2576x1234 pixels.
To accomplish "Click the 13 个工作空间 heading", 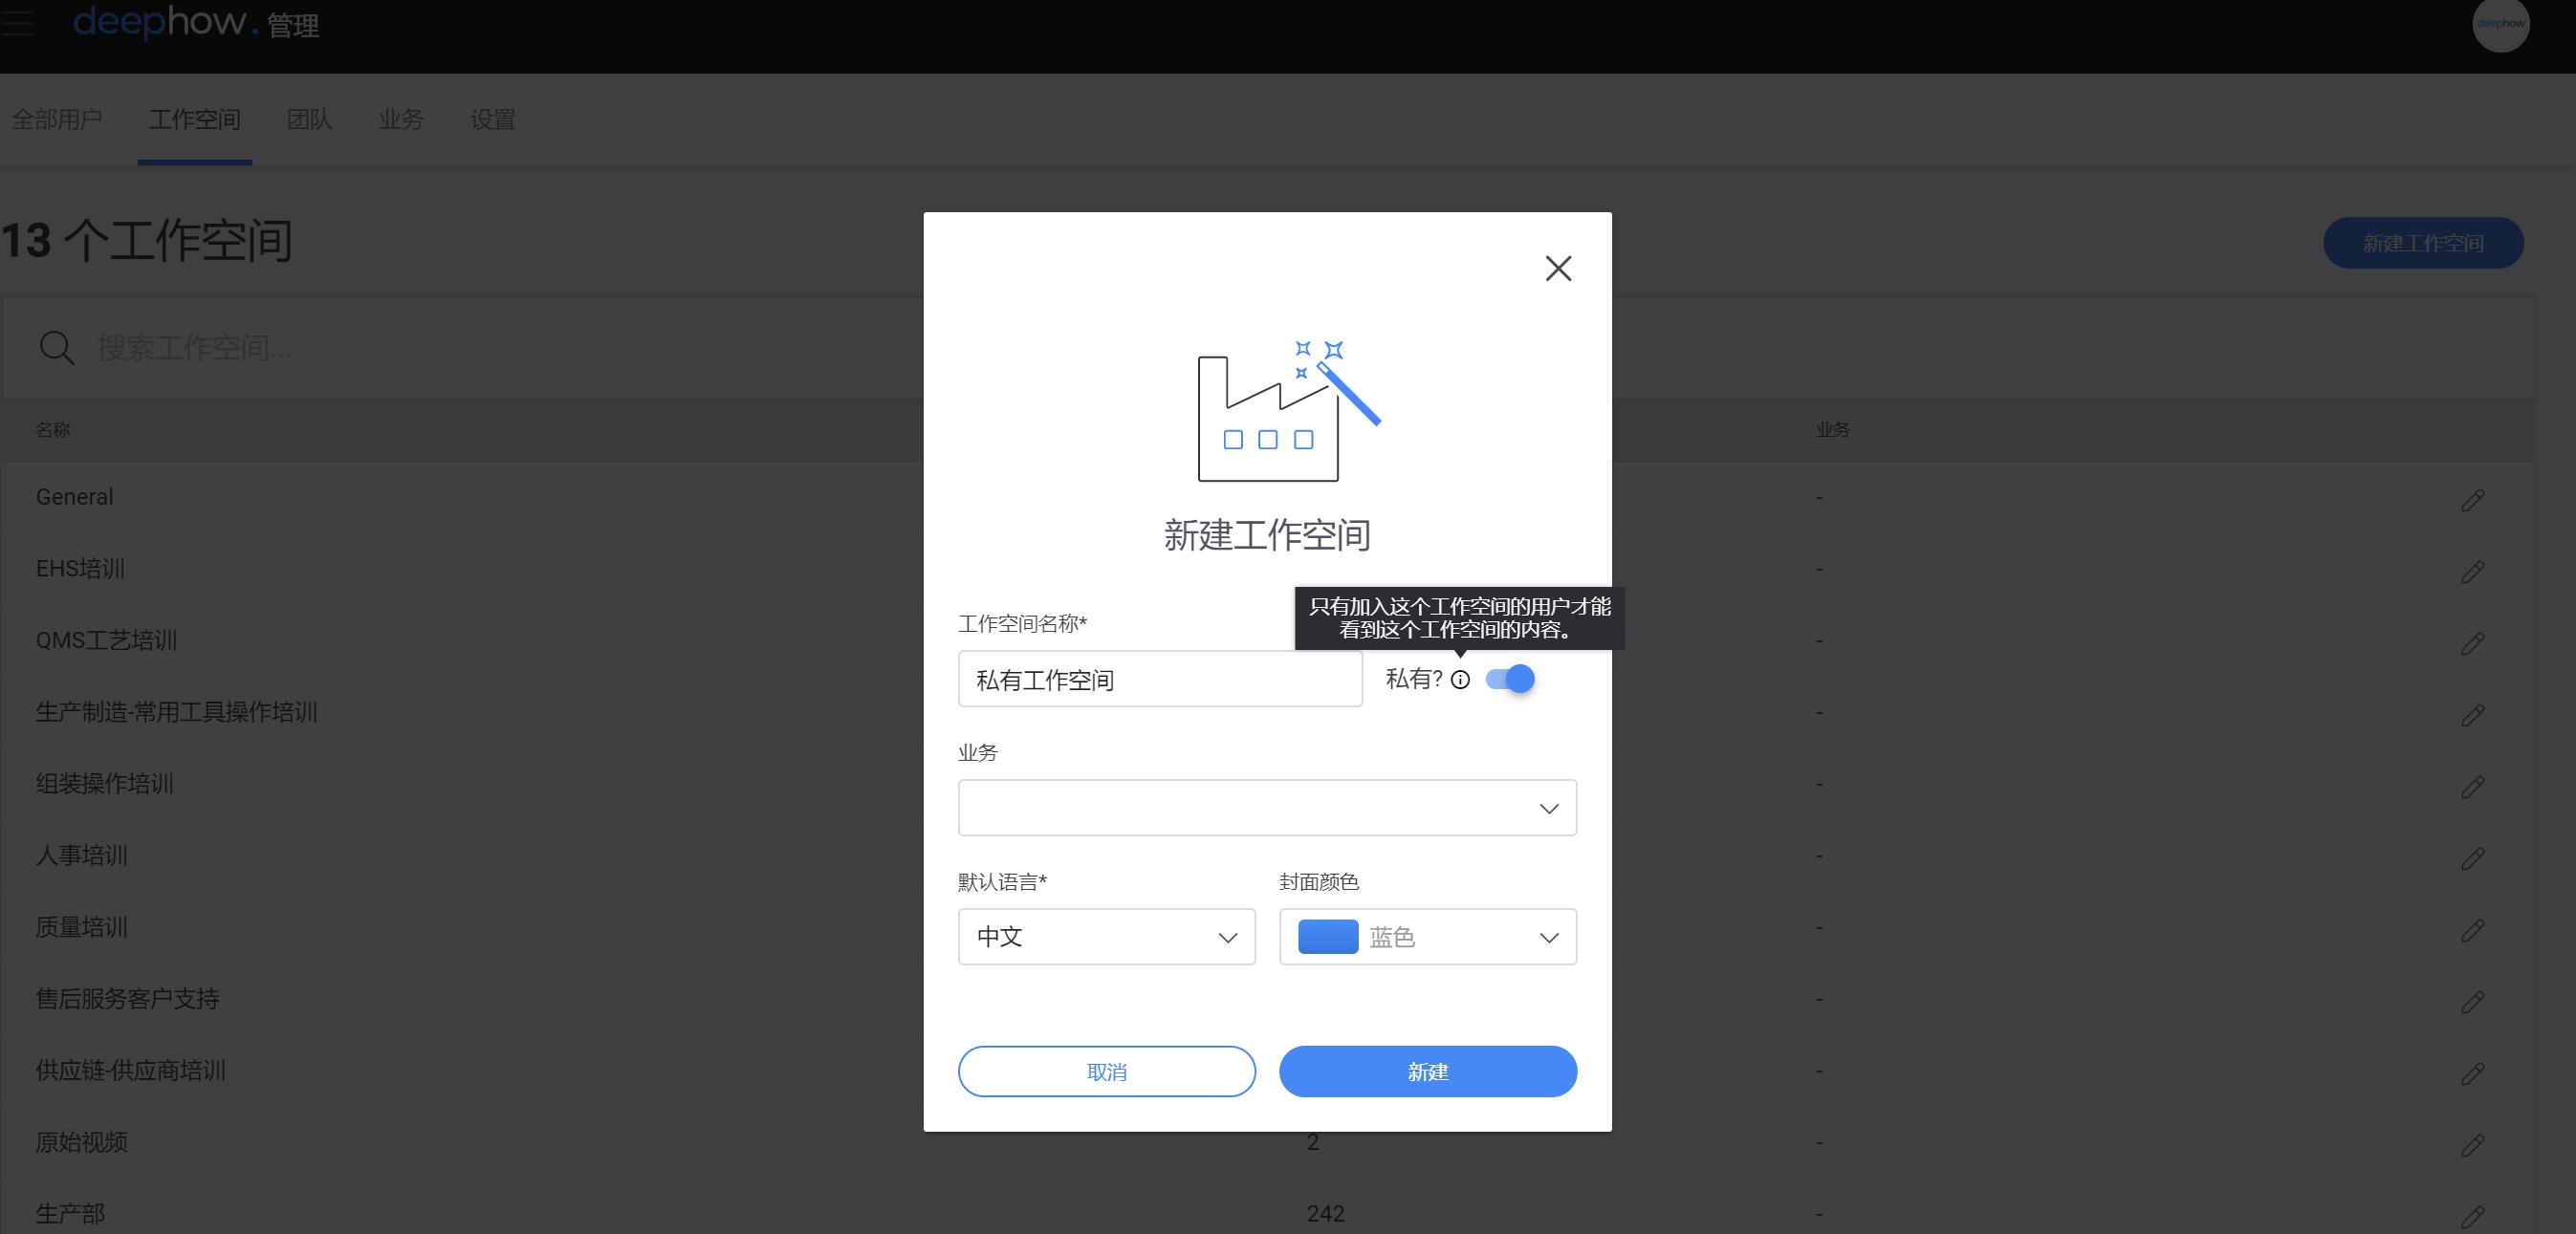I will click(x=146, y=241).
